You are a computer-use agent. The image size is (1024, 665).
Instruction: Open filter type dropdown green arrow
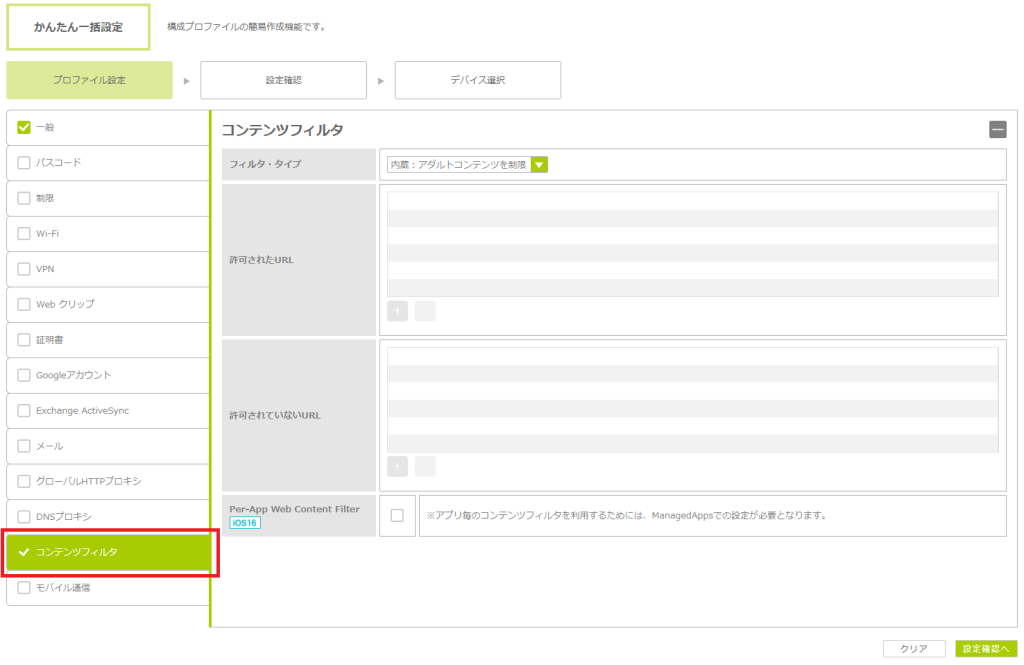pyautogui.click(x=539, y=165)
